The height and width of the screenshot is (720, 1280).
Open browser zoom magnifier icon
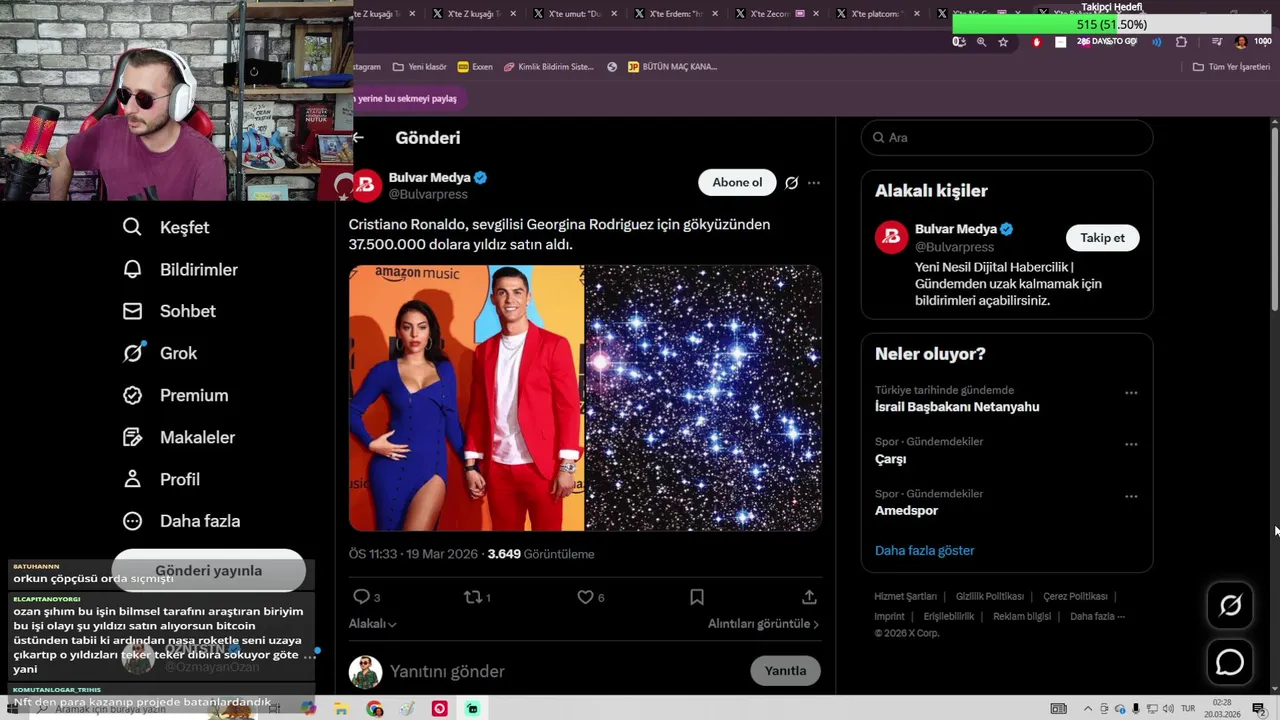pos(981,42)
